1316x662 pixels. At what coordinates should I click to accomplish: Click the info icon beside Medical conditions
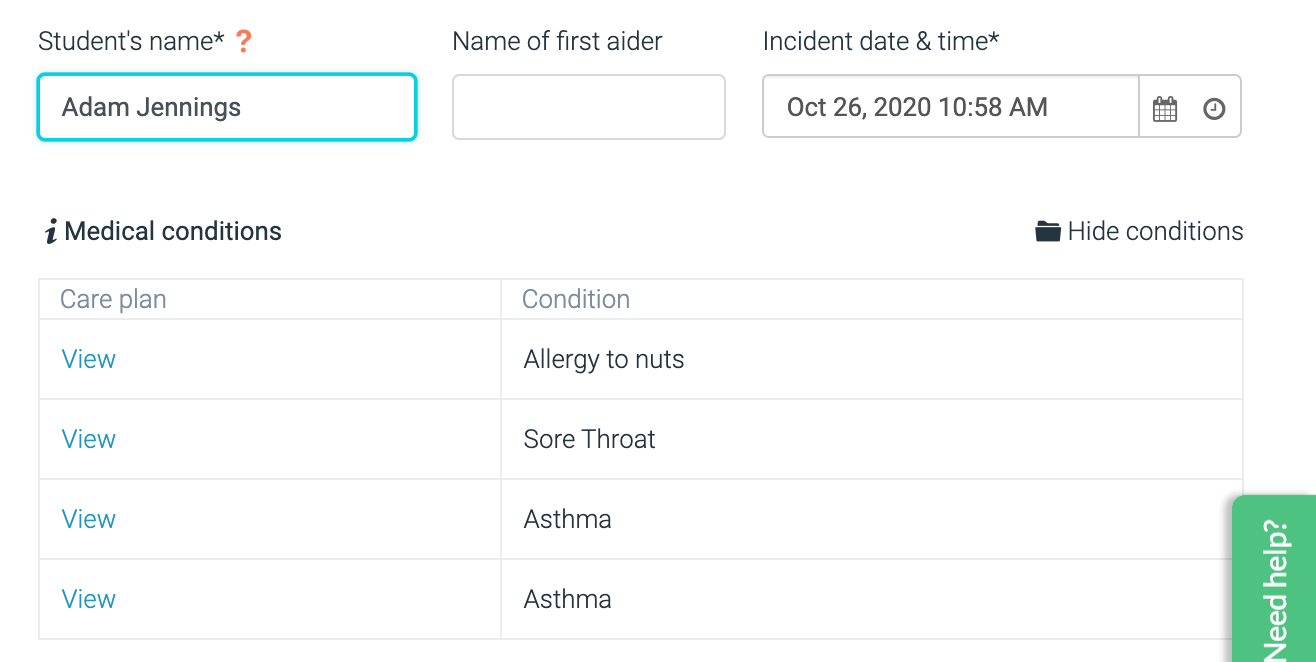point(50,230)
